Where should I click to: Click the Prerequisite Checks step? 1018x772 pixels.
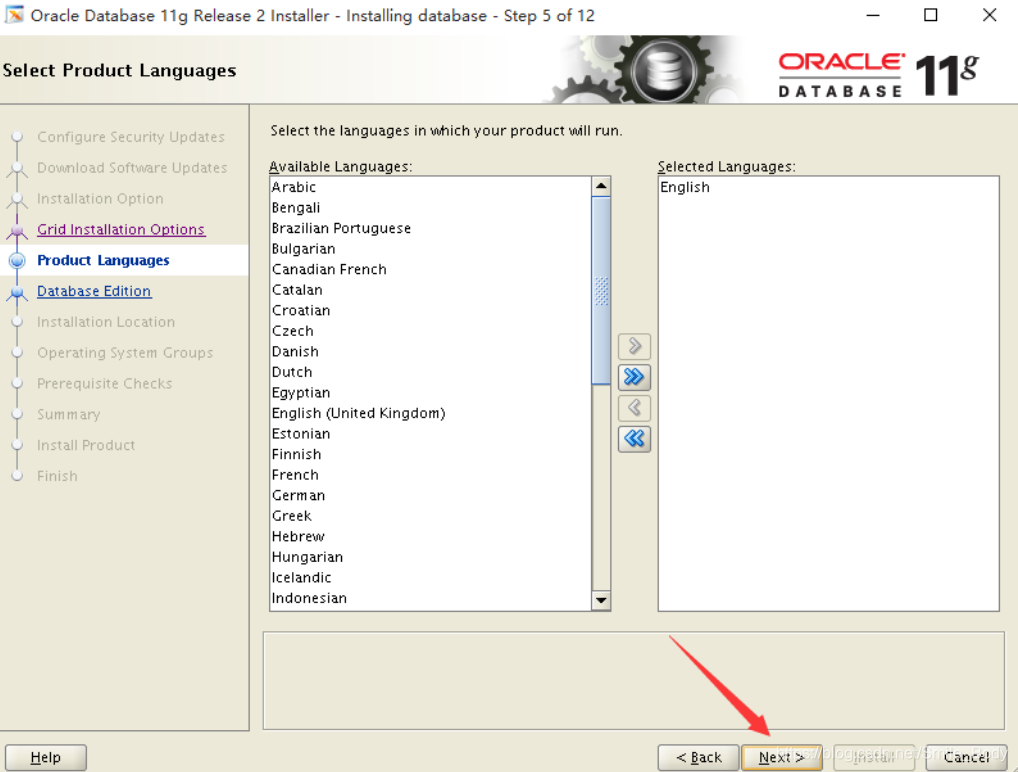[105, 384]
